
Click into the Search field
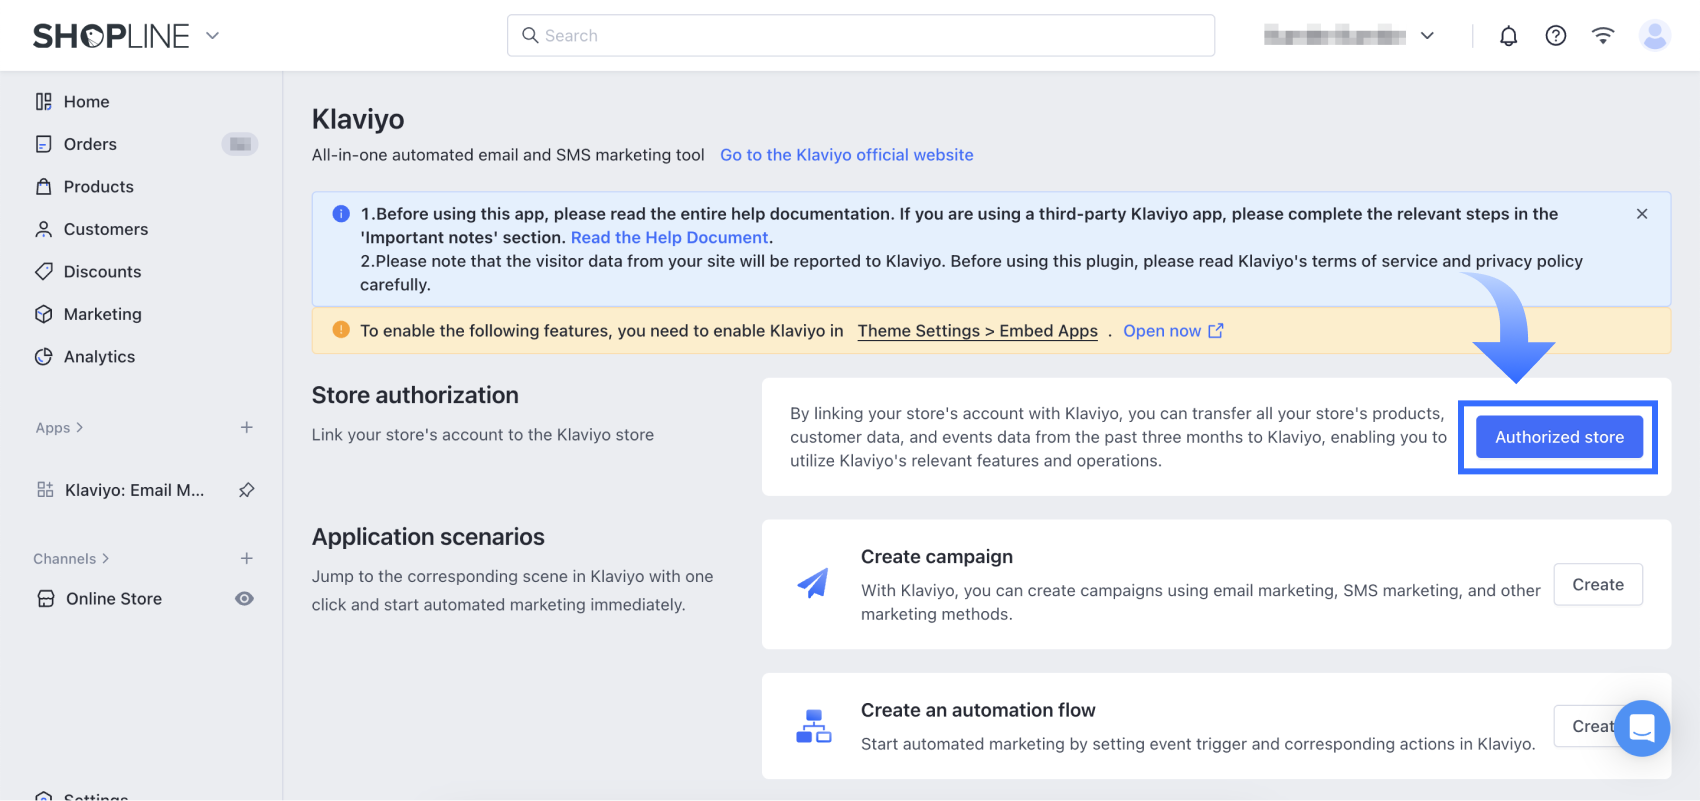(x=860, y=36)
